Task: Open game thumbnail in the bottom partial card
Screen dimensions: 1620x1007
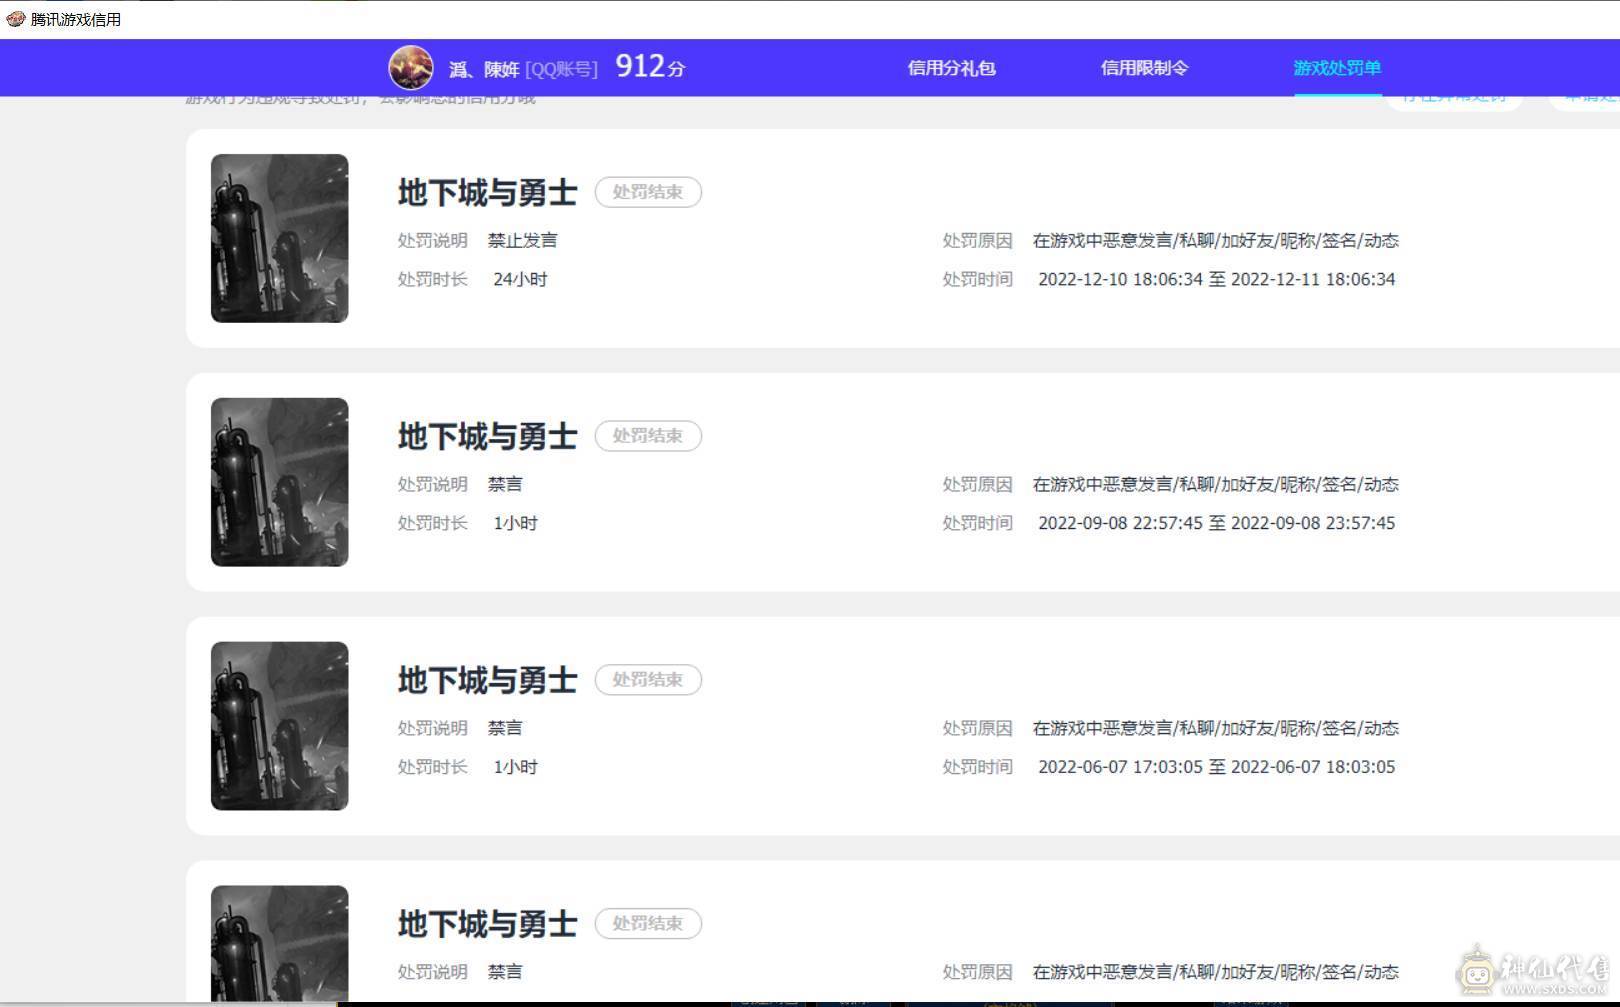Action: pyautogui.click(x=280, y=942)
